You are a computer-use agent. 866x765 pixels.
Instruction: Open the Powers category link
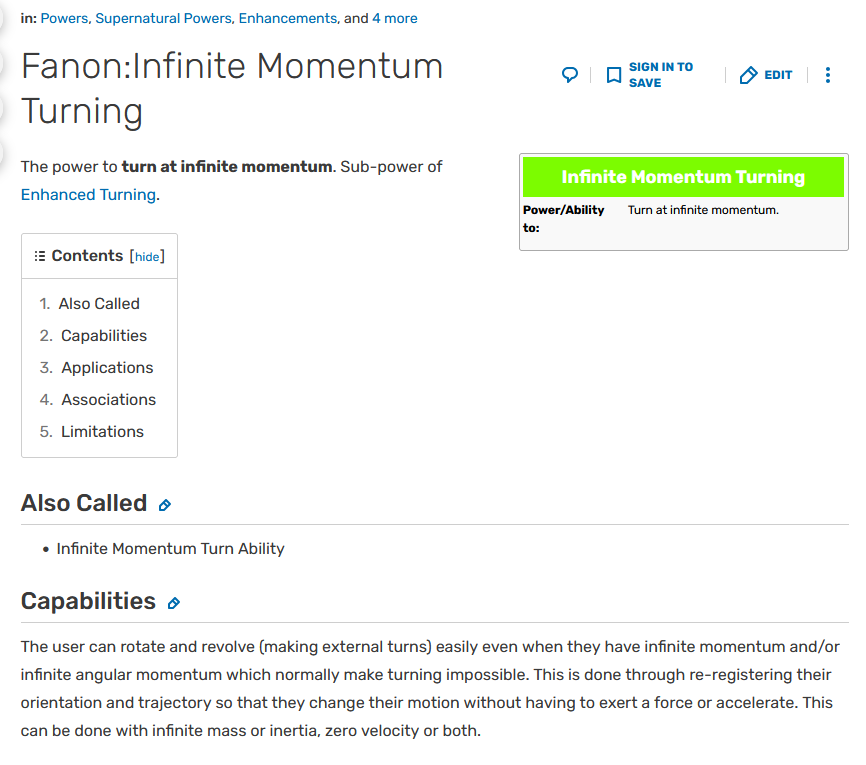tap(64, 18)
